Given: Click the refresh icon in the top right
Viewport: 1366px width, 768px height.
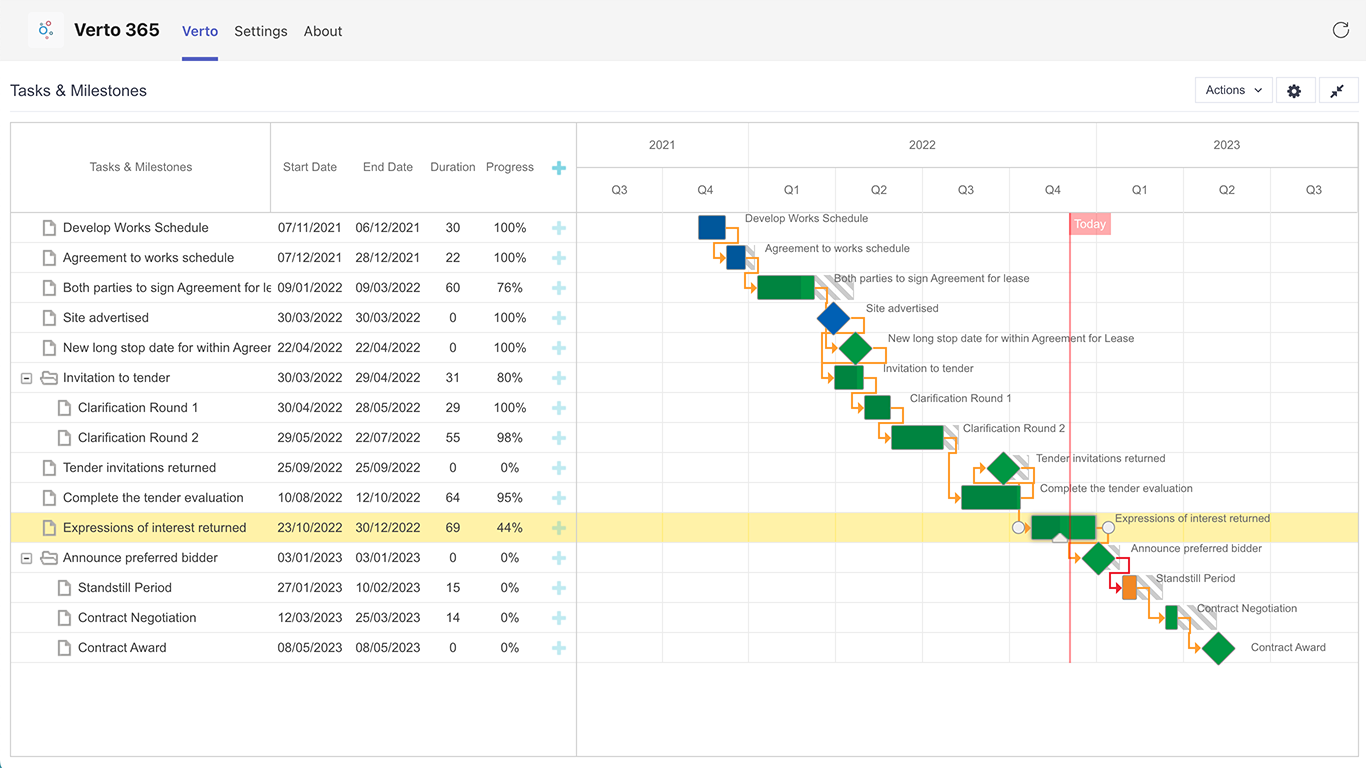Looking at the screenshot, I should tap(1341, 30).
